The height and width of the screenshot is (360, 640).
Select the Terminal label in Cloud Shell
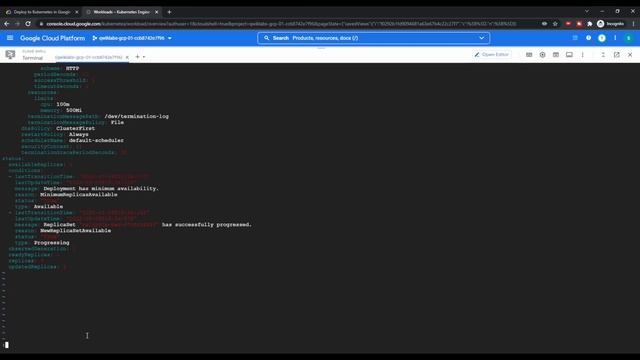(x=32, y=58)
